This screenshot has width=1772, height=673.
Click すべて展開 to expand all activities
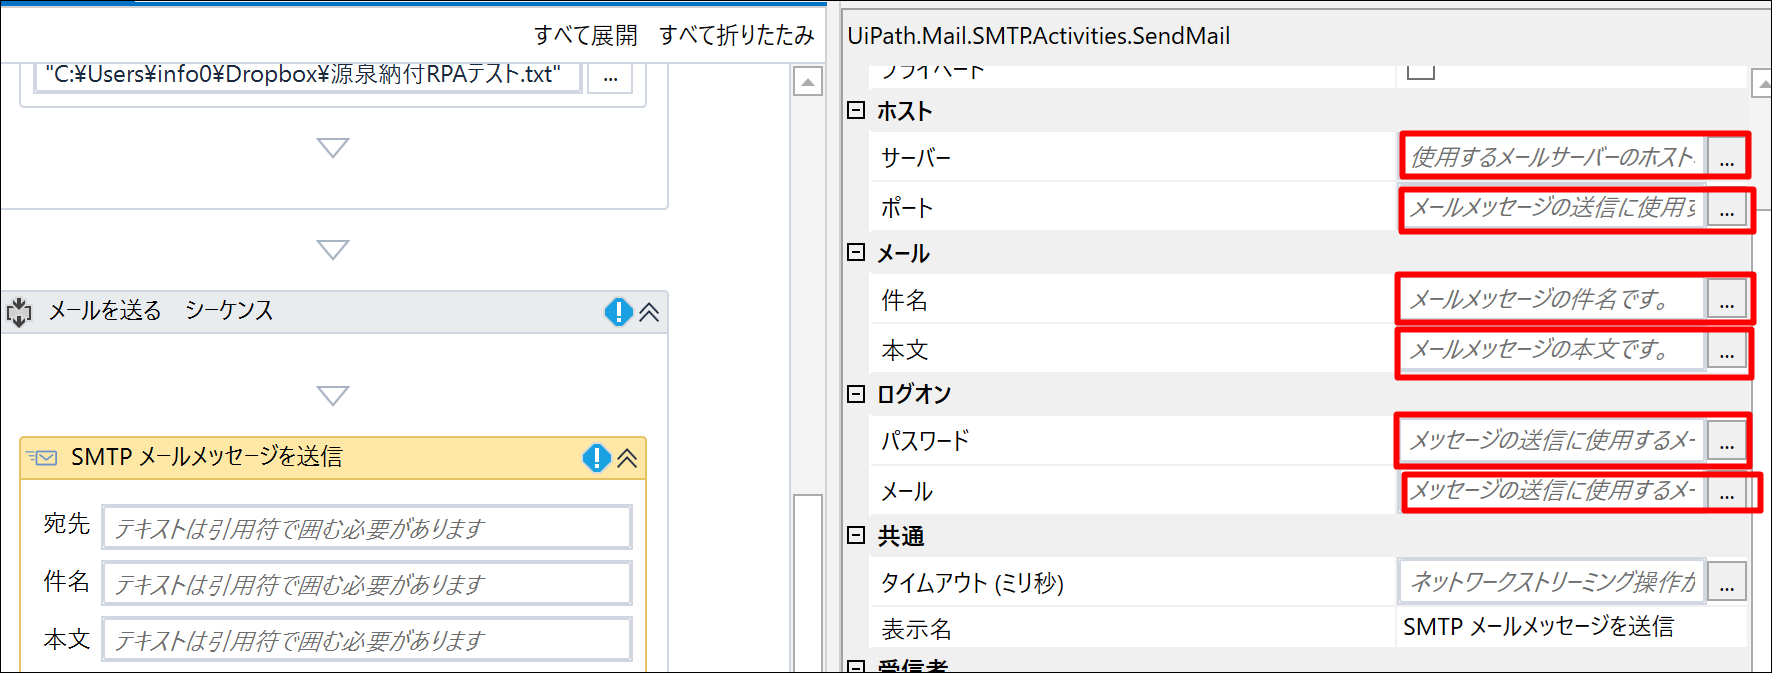pyautogui.click(x=585, y=35)
